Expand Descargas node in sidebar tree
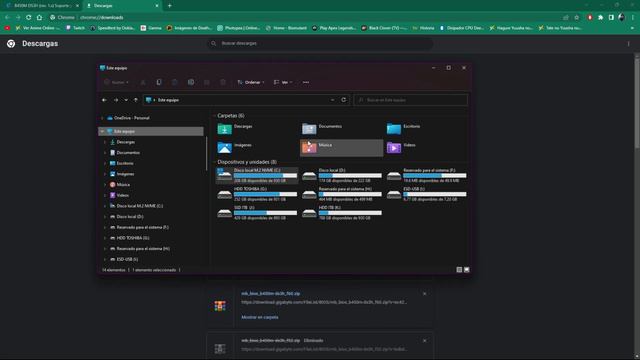The image size is (640, 360). pyautogui.click(x=105, y=142)
